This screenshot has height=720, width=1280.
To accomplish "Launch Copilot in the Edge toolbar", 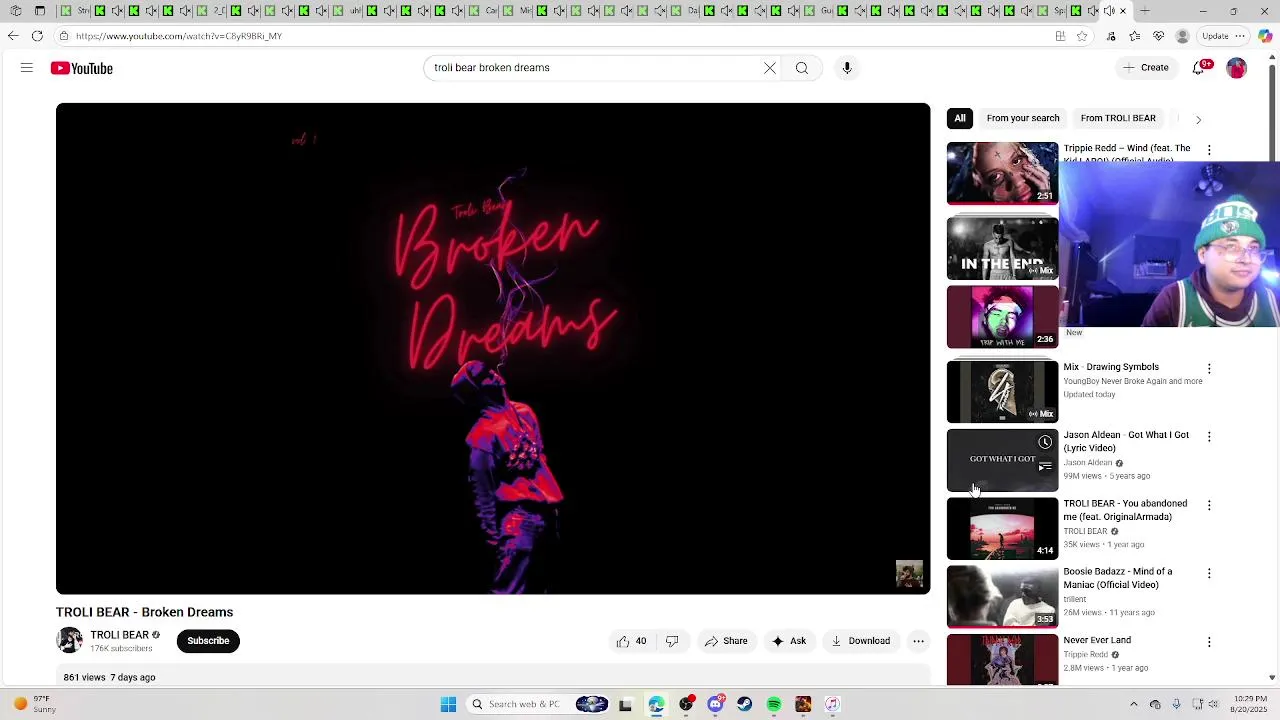I will click(x=1265, y=36).
